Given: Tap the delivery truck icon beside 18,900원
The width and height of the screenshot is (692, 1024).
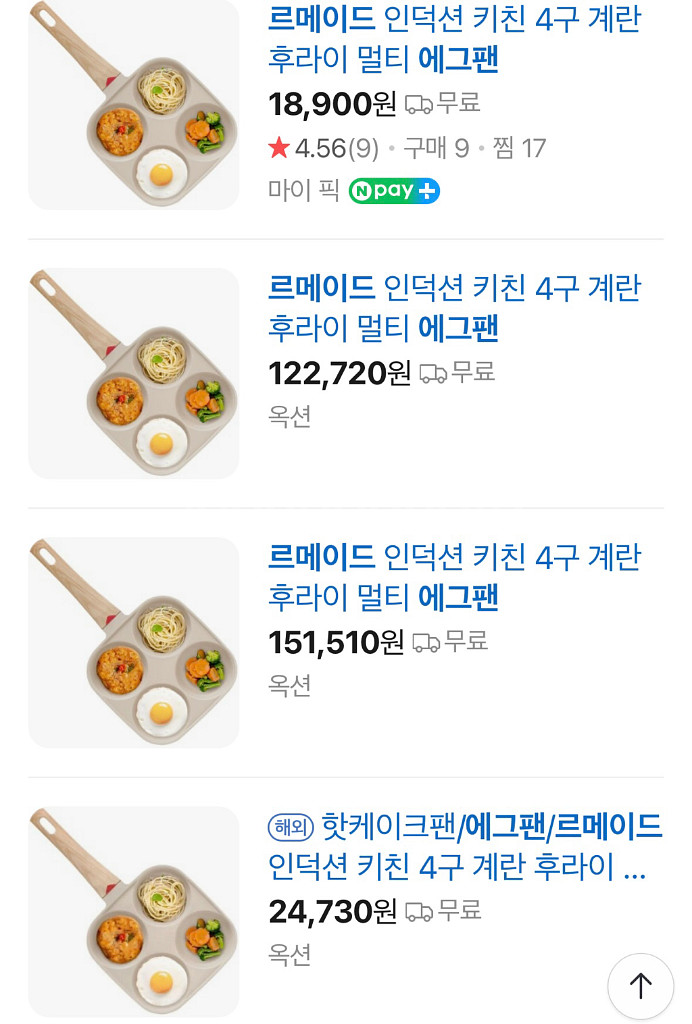Looking at the screenshot, I should pos(419,104).
